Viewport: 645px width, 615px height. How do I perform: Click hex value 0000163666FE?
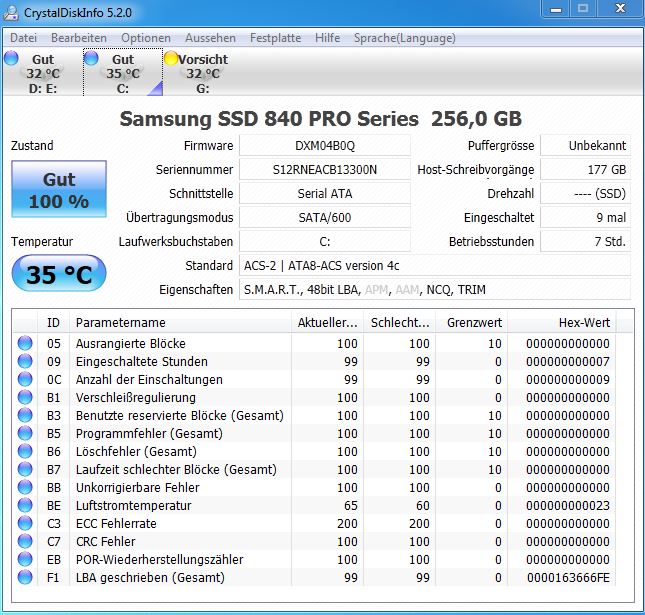point(568,578)
